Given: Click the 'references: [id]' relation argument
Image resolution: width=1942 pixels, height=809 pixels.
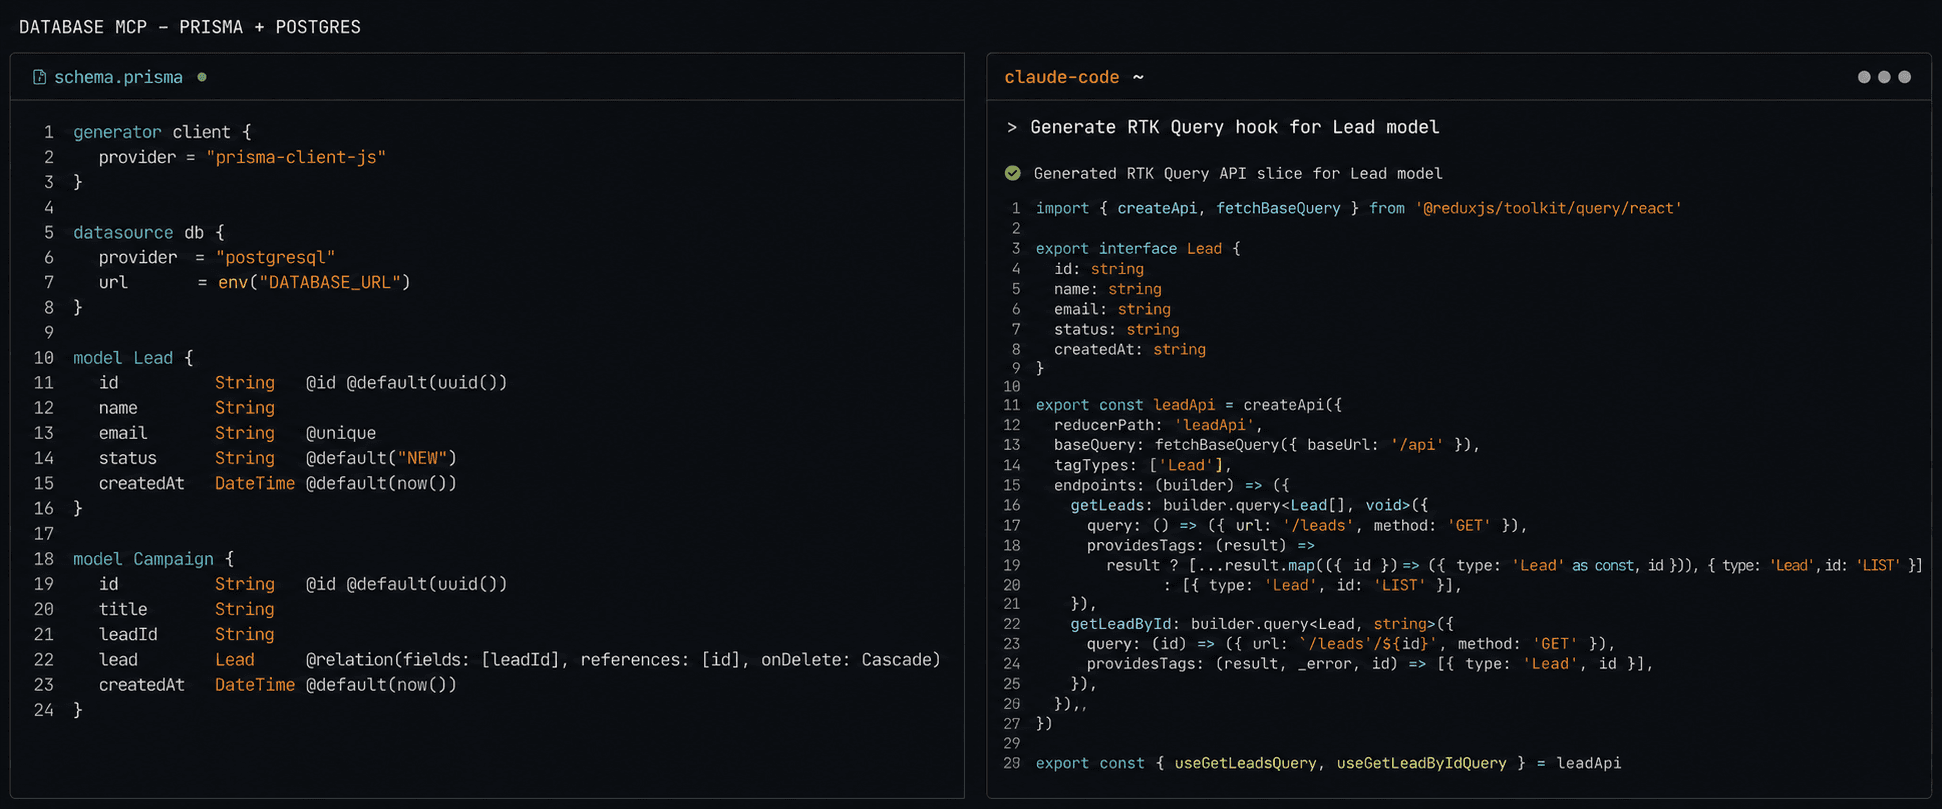Looking at the screenshot, I should pos(660,659).
